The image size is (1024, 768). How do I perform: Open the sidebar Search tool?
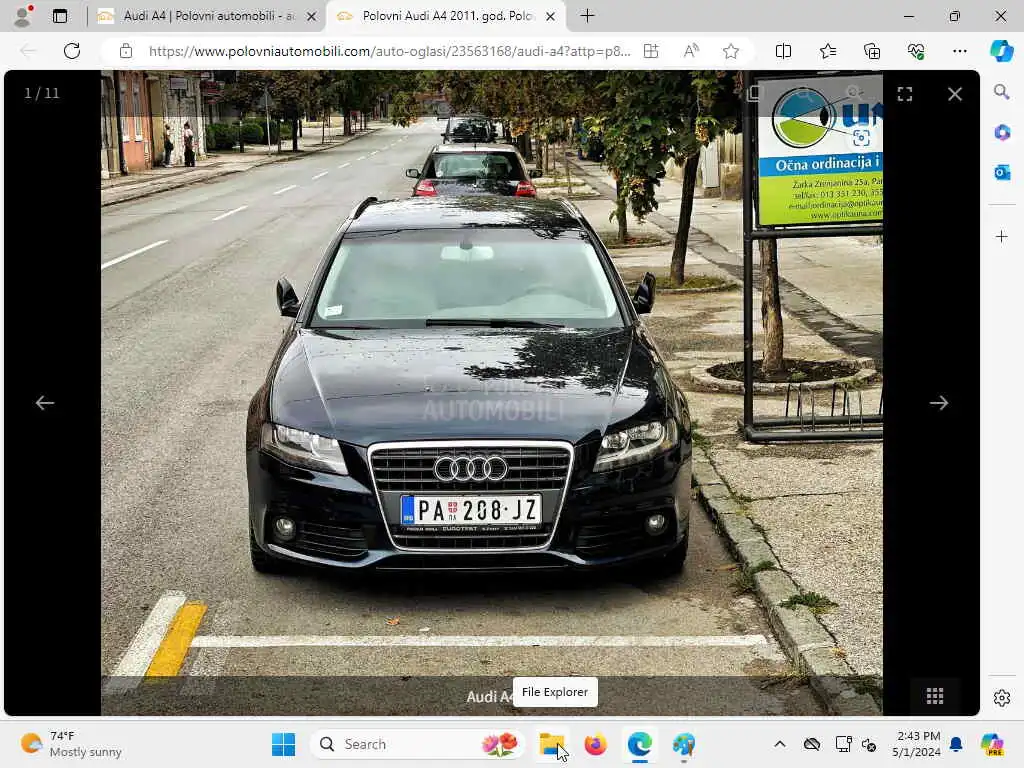1001,92
